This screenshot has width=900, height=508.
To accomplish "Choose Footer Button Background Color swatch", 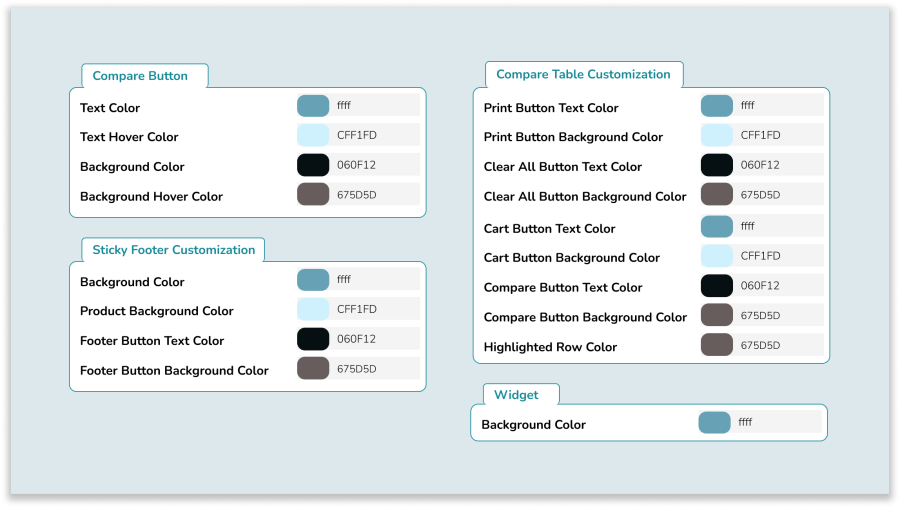I will pyautogui.click(x=313, y=368).
